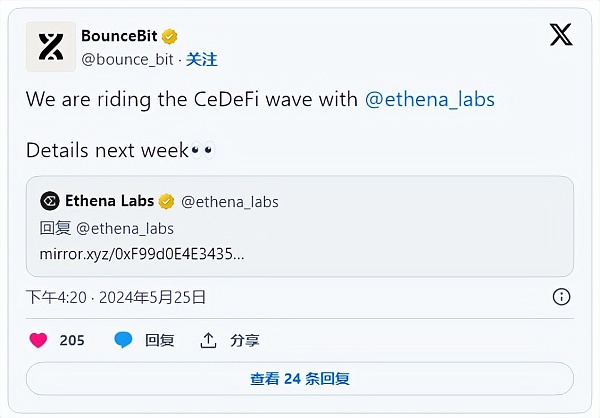This screenshot has height=418, width=600.
Task: Click the 关注 follow link
Action: click(x=202, y=59)
